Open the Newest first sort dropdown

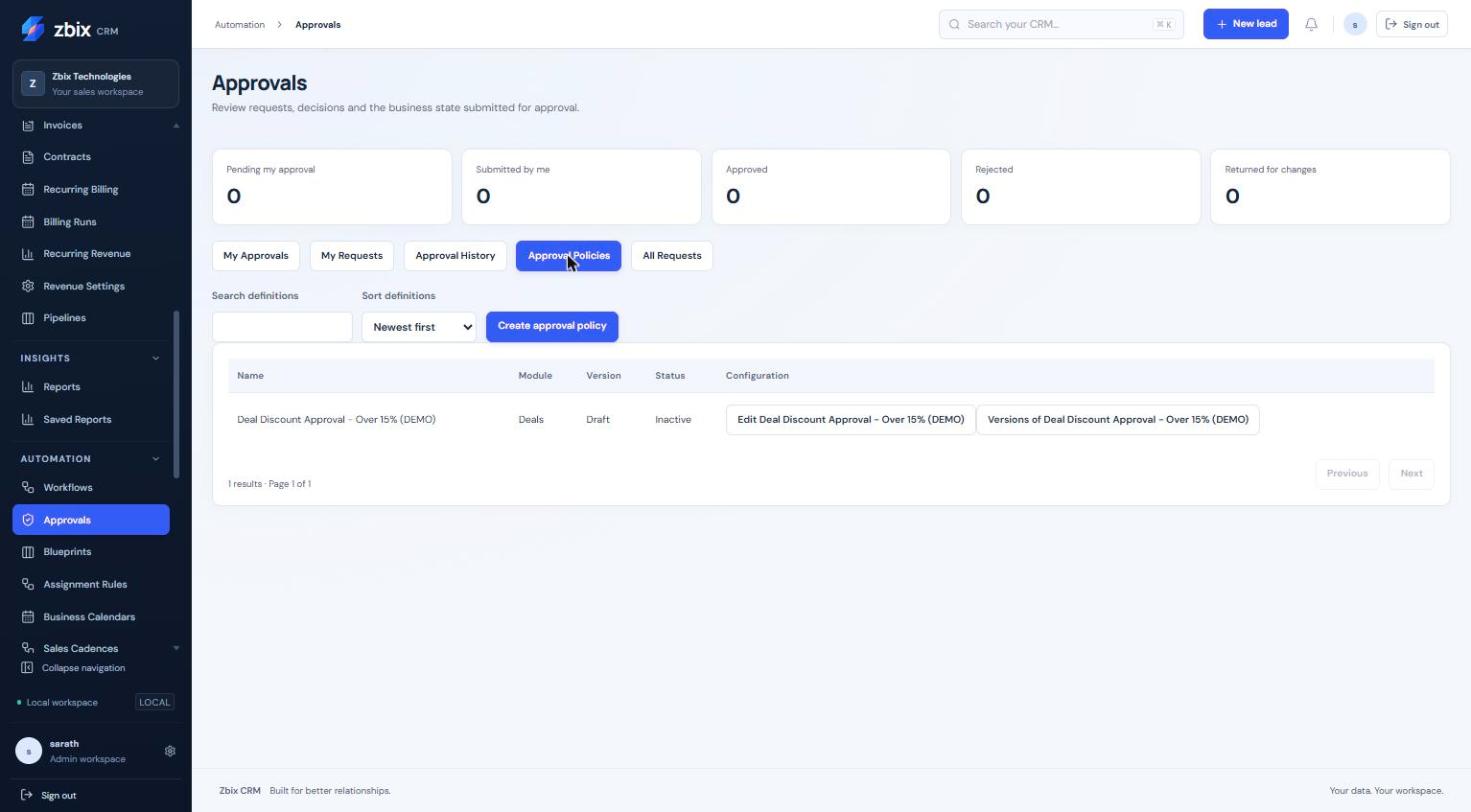(419, 327)
